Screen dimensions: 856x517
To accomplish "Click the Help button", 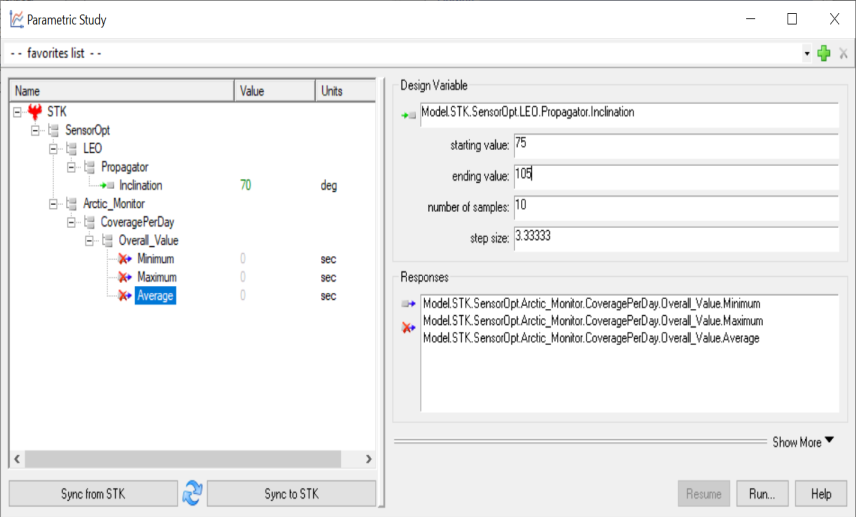I will (x=821, y=494).
